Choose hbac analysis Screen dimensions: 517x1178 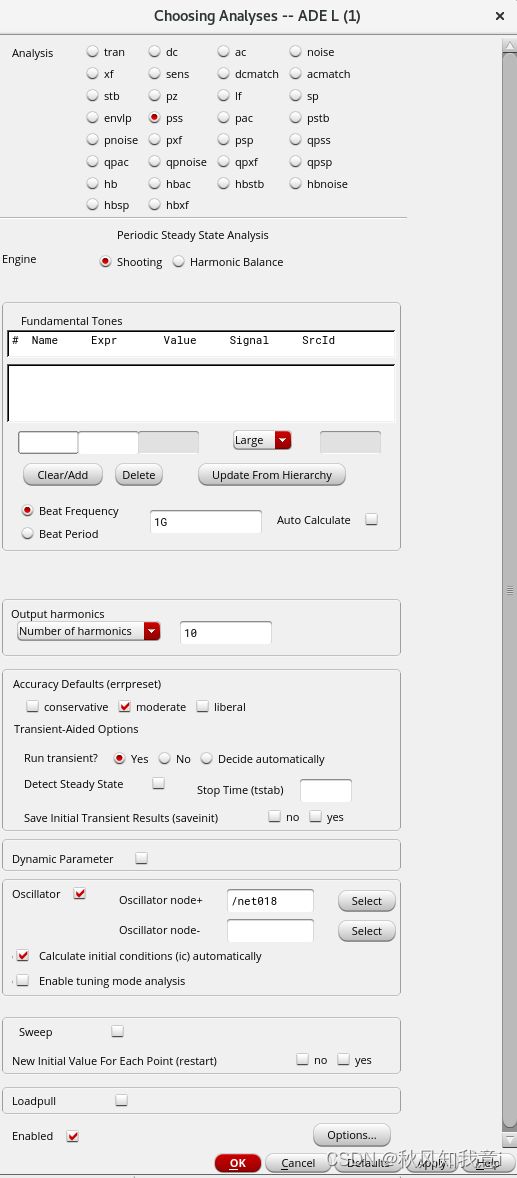coord(154,183)
